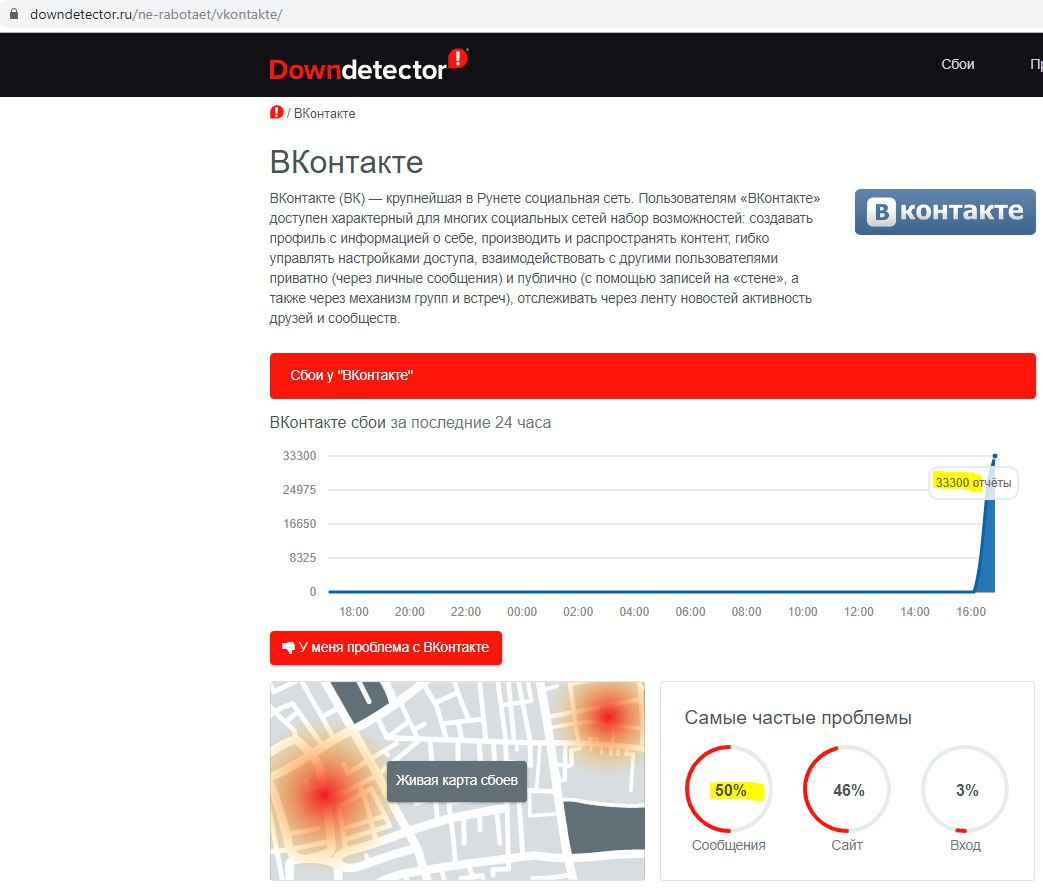The height and width of the screenshot is (892, 1043).
Task: Click the 33300 y-axis value
Action: pos(299,456)
